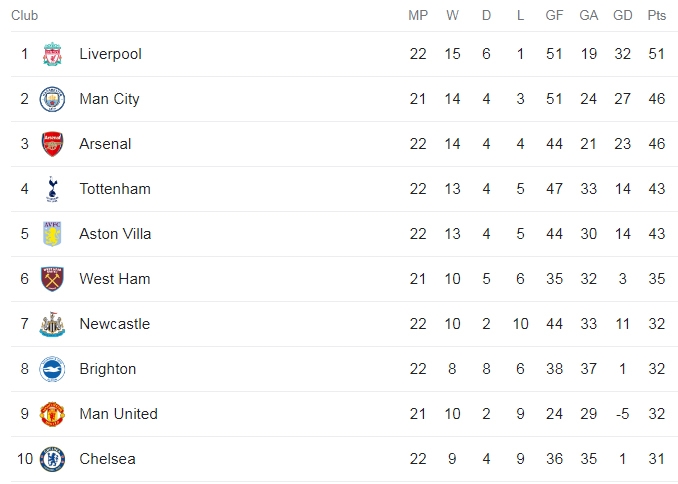
Task: Open the Tottenham team name link
Action: click(115, 189)
